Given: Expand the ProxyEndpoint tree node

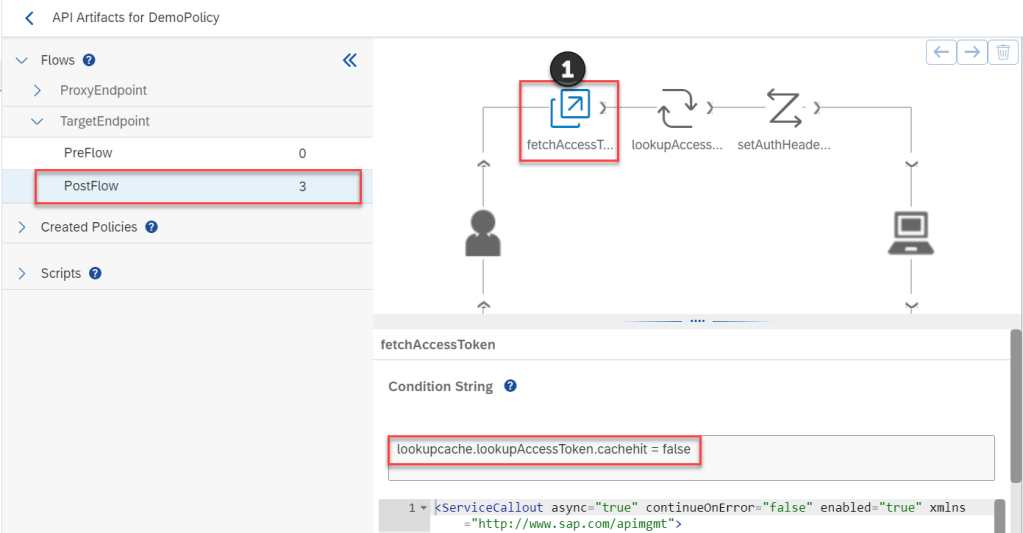Looking at the screenshot, I should [38, 91].
